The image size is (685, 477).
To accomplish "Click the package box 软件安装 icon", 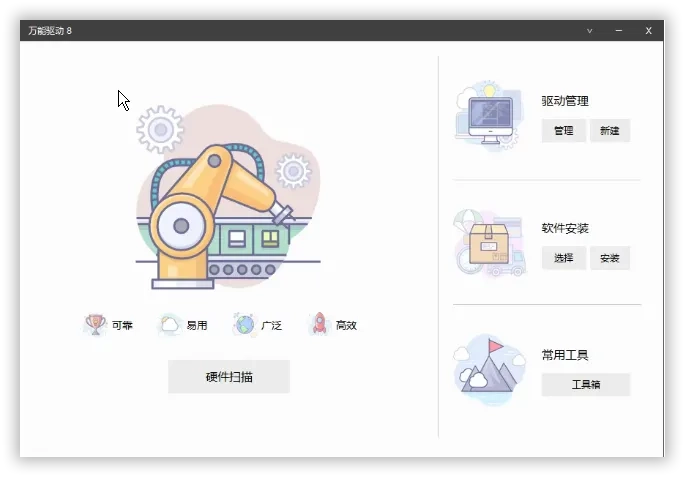I will pyautogui.click(x=490, y=244).
